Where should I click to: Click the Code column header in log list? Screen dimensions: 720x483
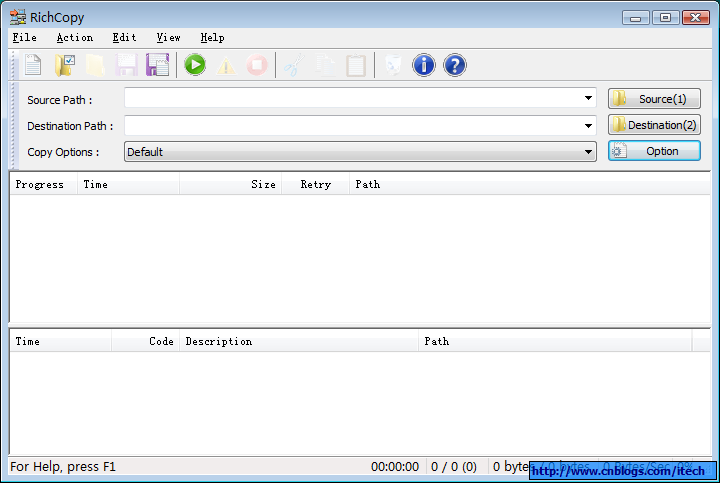[x=145, y=342]
